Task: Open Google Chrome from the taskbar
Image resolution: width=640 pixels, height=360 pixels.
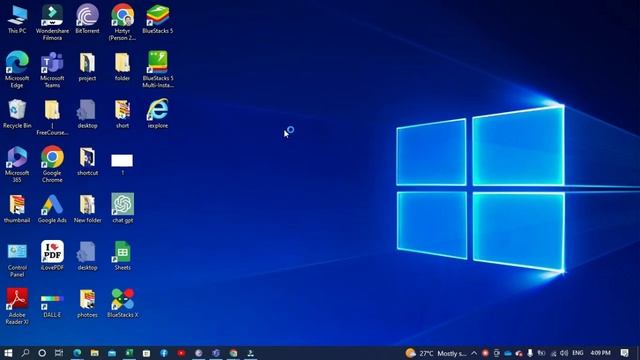Action: coord(233,353)
